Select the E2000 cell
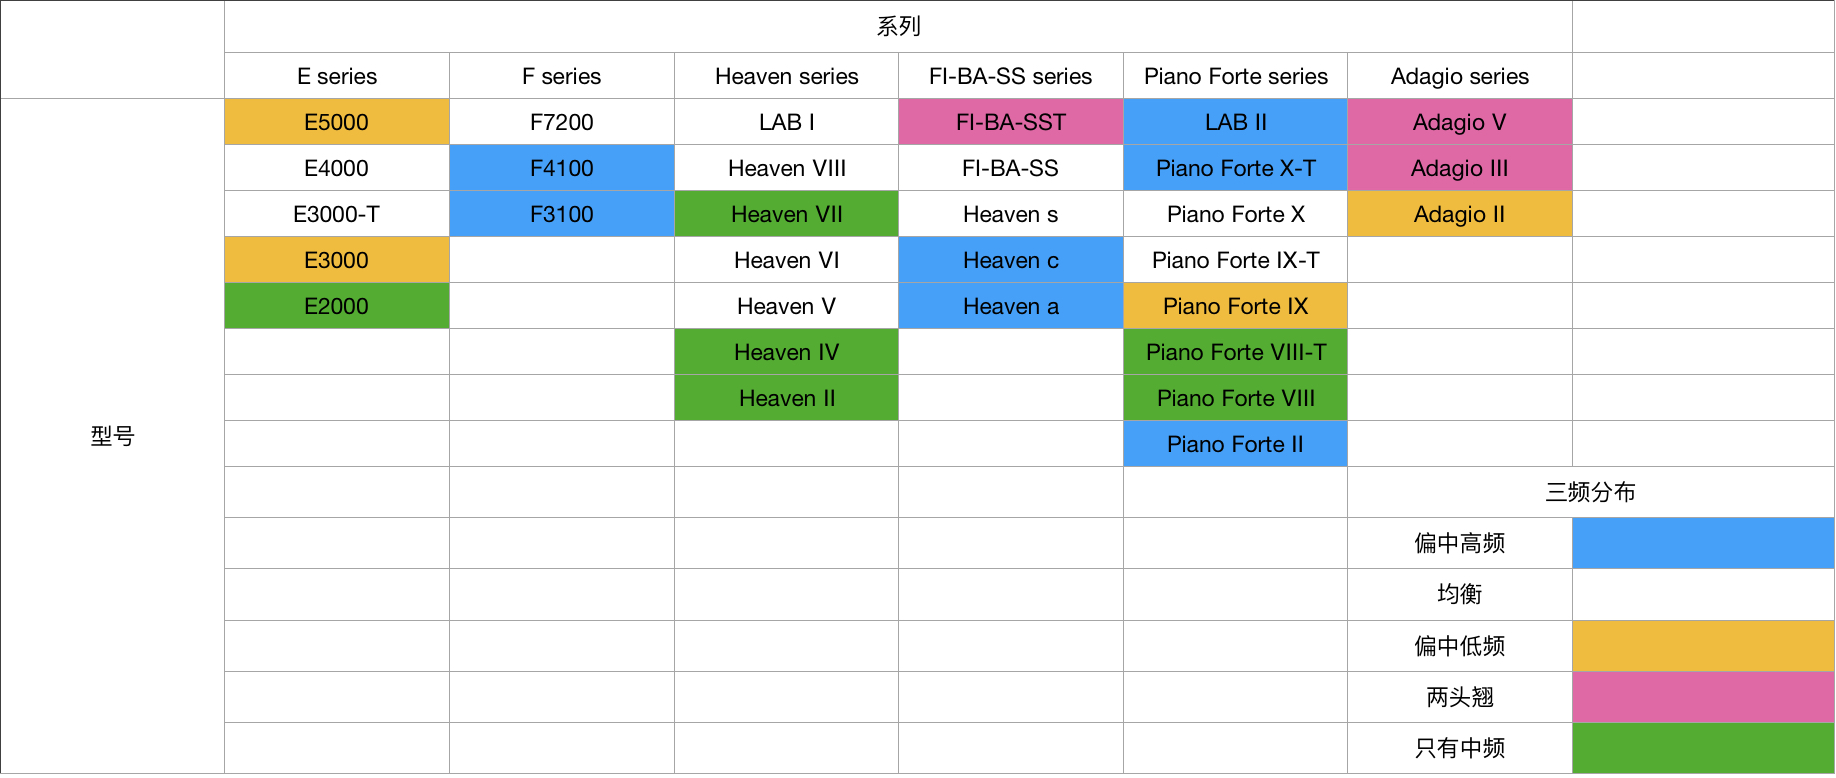Image resolution: width=1836 pixels, height=778 pixels. pos(337,306)
